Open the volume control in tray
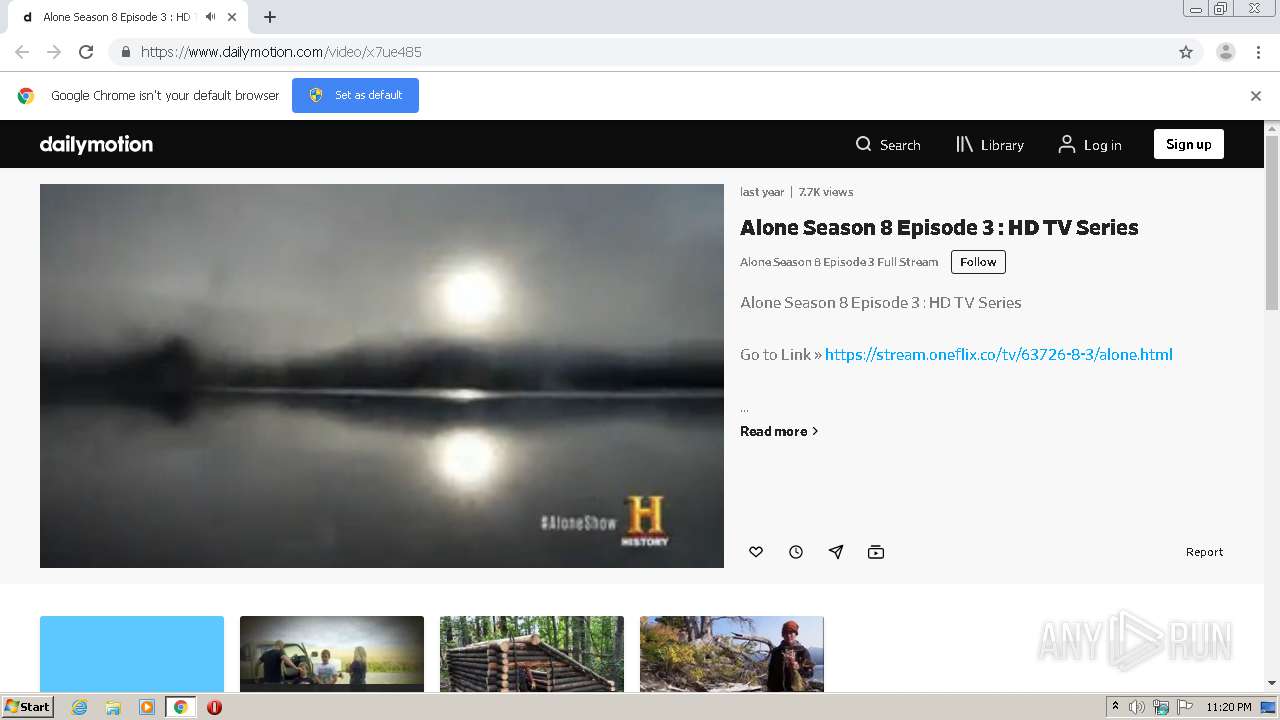 point(1137,707)
